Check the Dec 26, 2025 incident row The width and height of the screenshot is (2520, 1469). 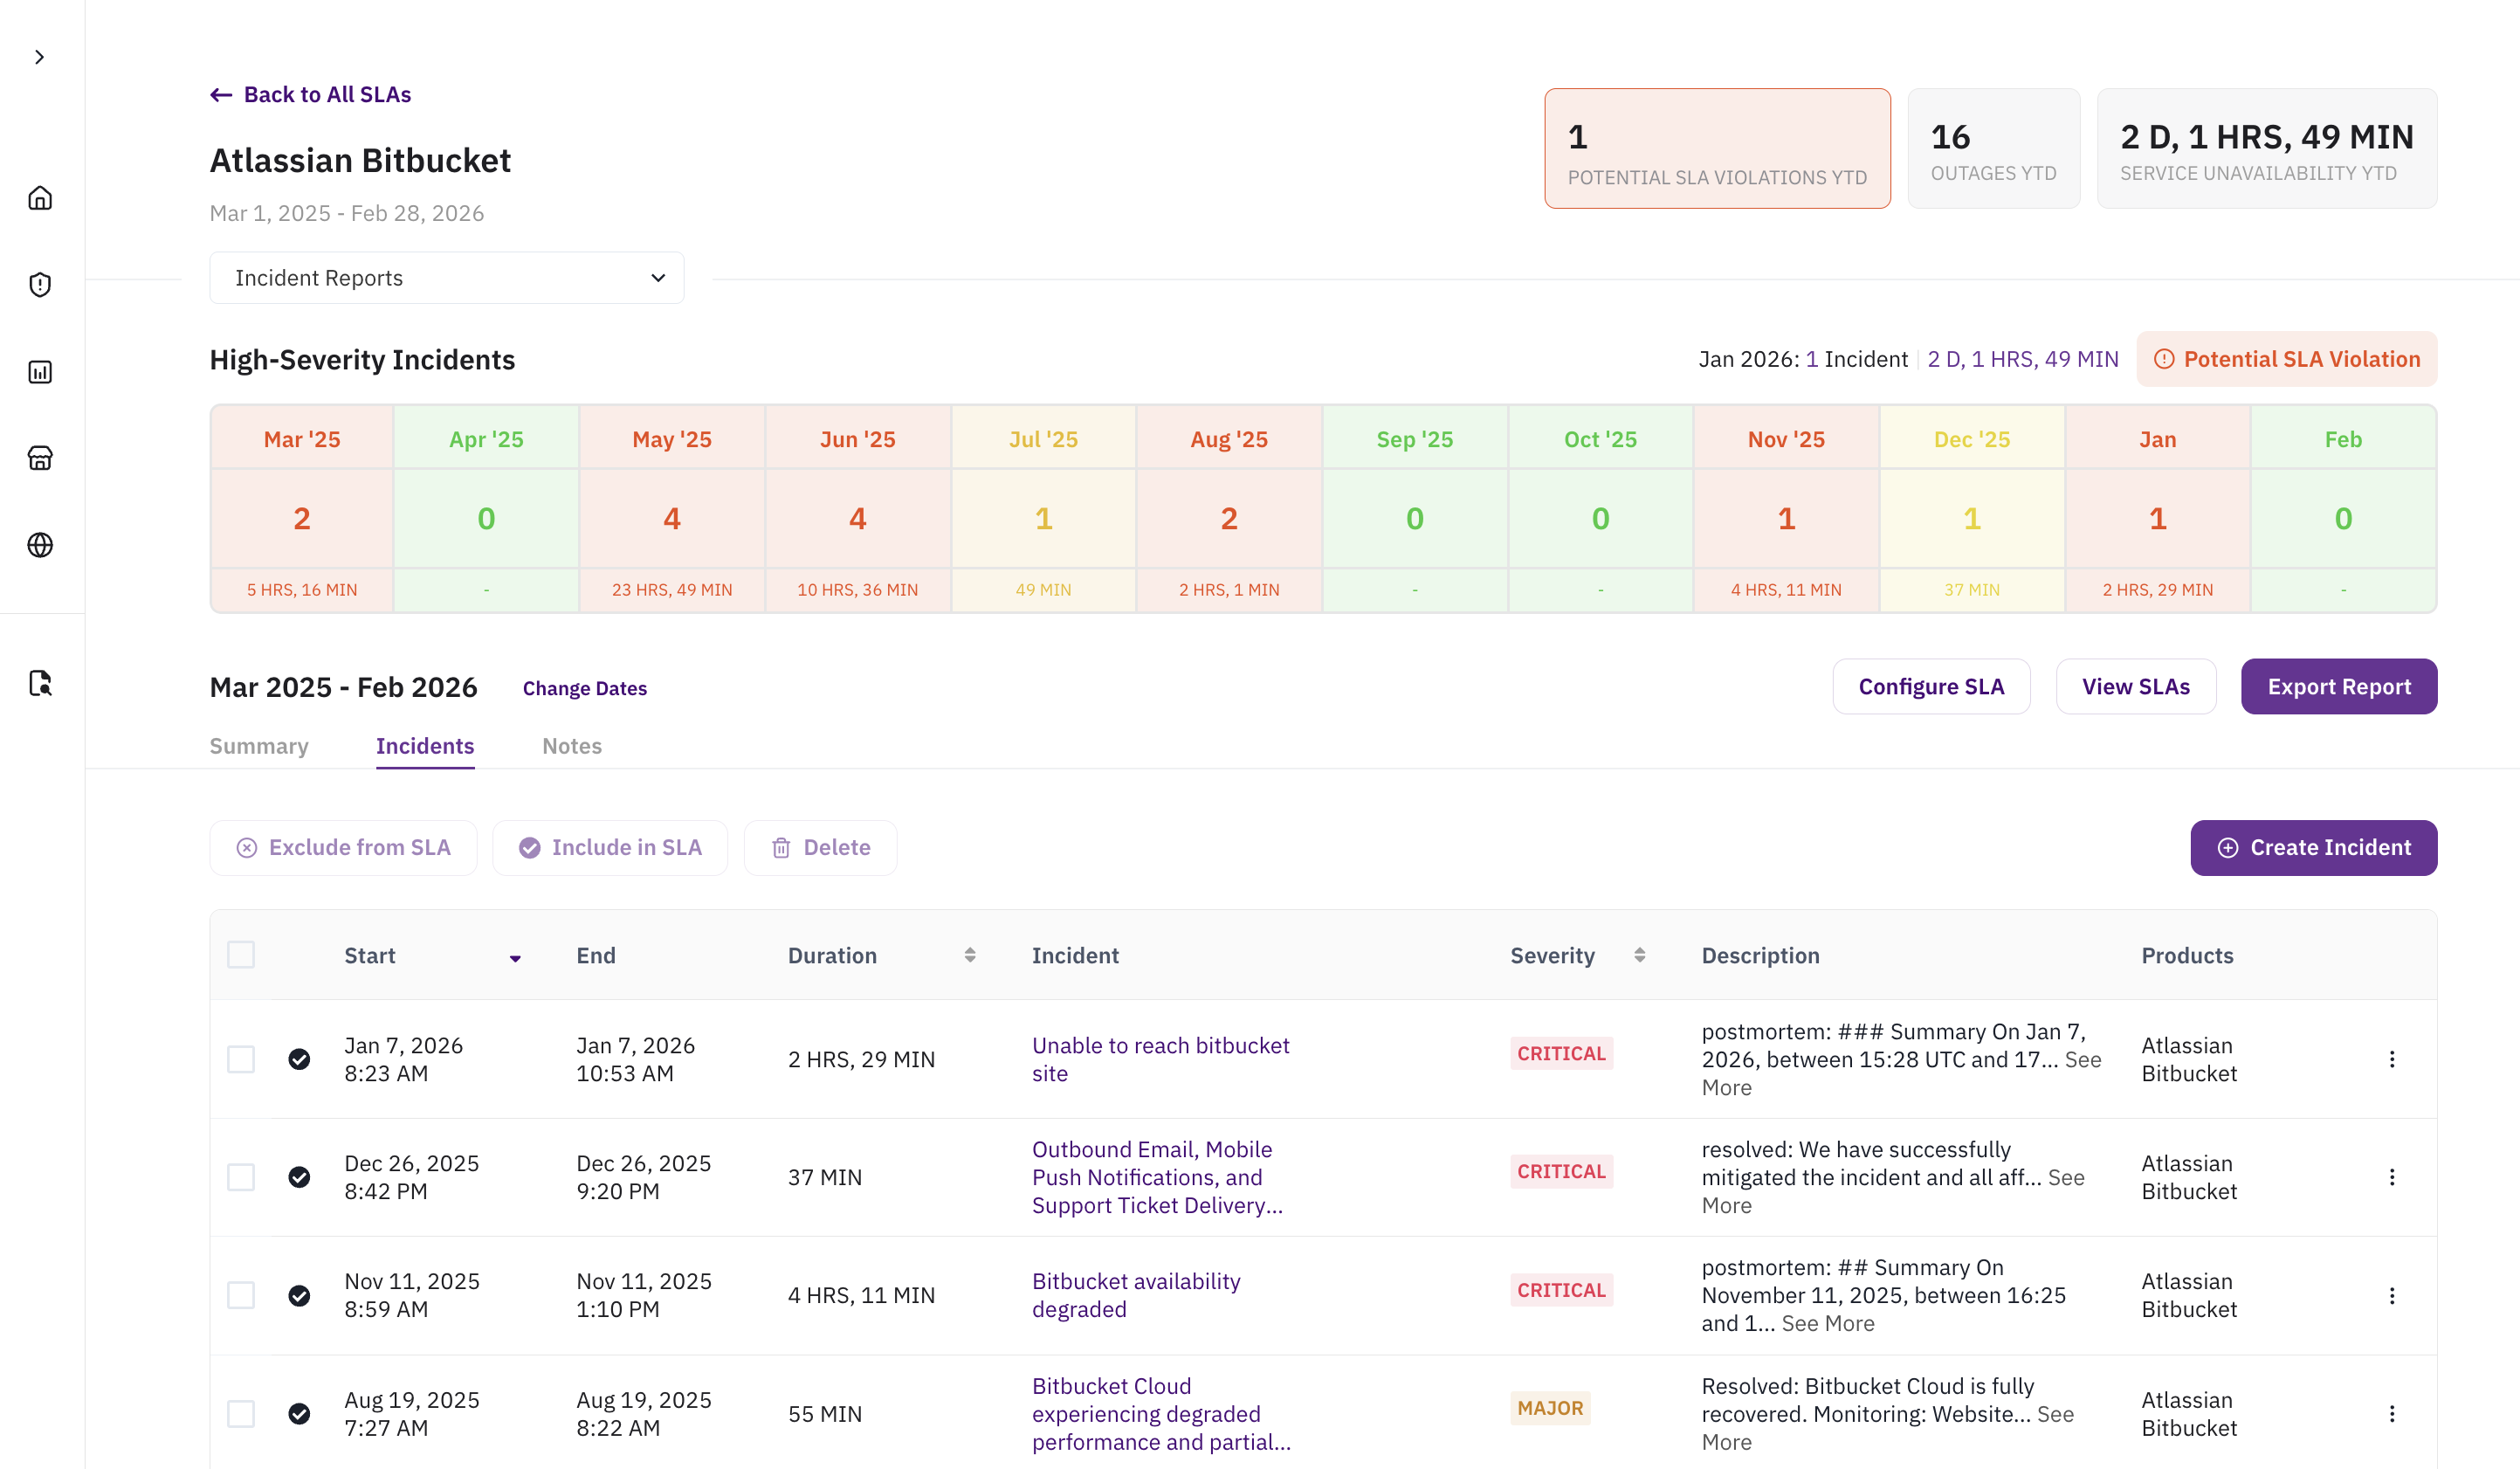241,1177
